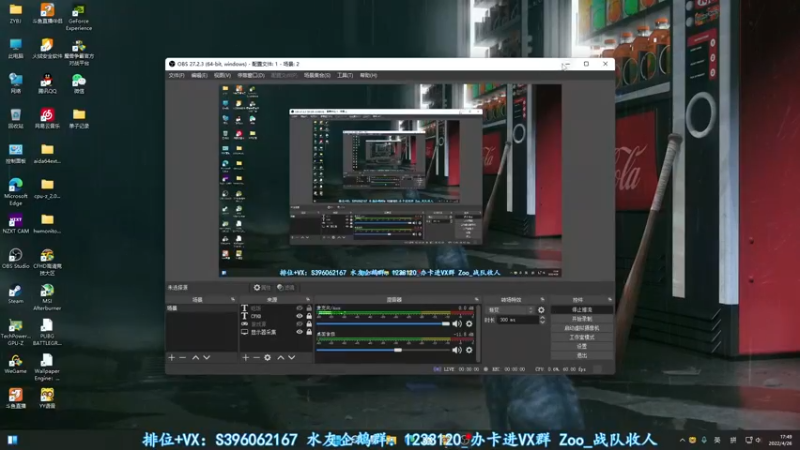
Task: Open the 腾讯QQ desktop icon
Action: click(x=47, y=84)
